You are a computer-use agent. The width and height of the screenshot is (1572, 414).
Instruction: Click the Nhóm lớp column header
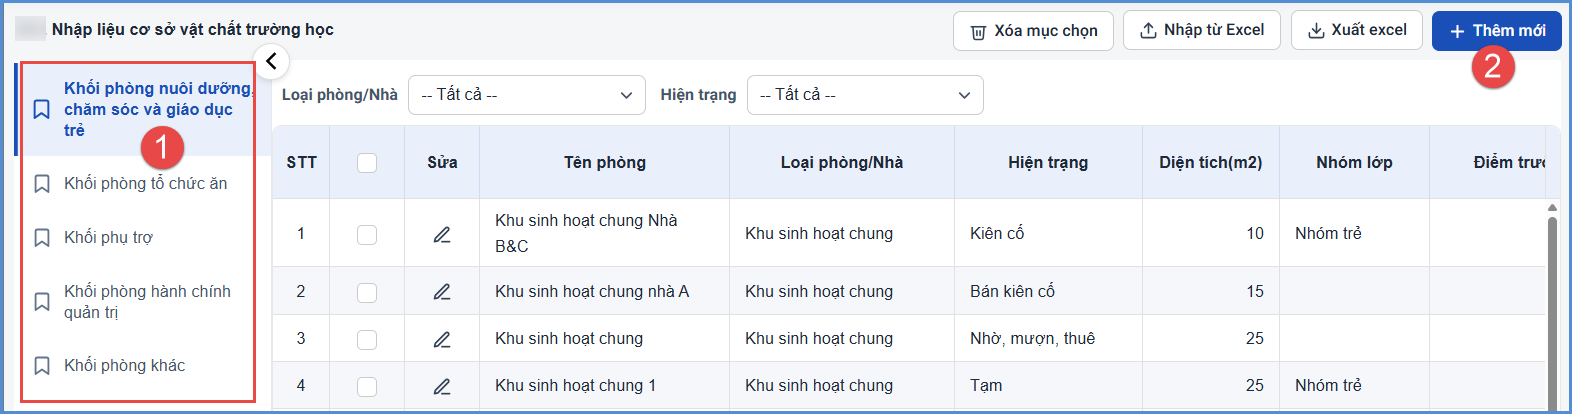click(x=1354, y=163)
